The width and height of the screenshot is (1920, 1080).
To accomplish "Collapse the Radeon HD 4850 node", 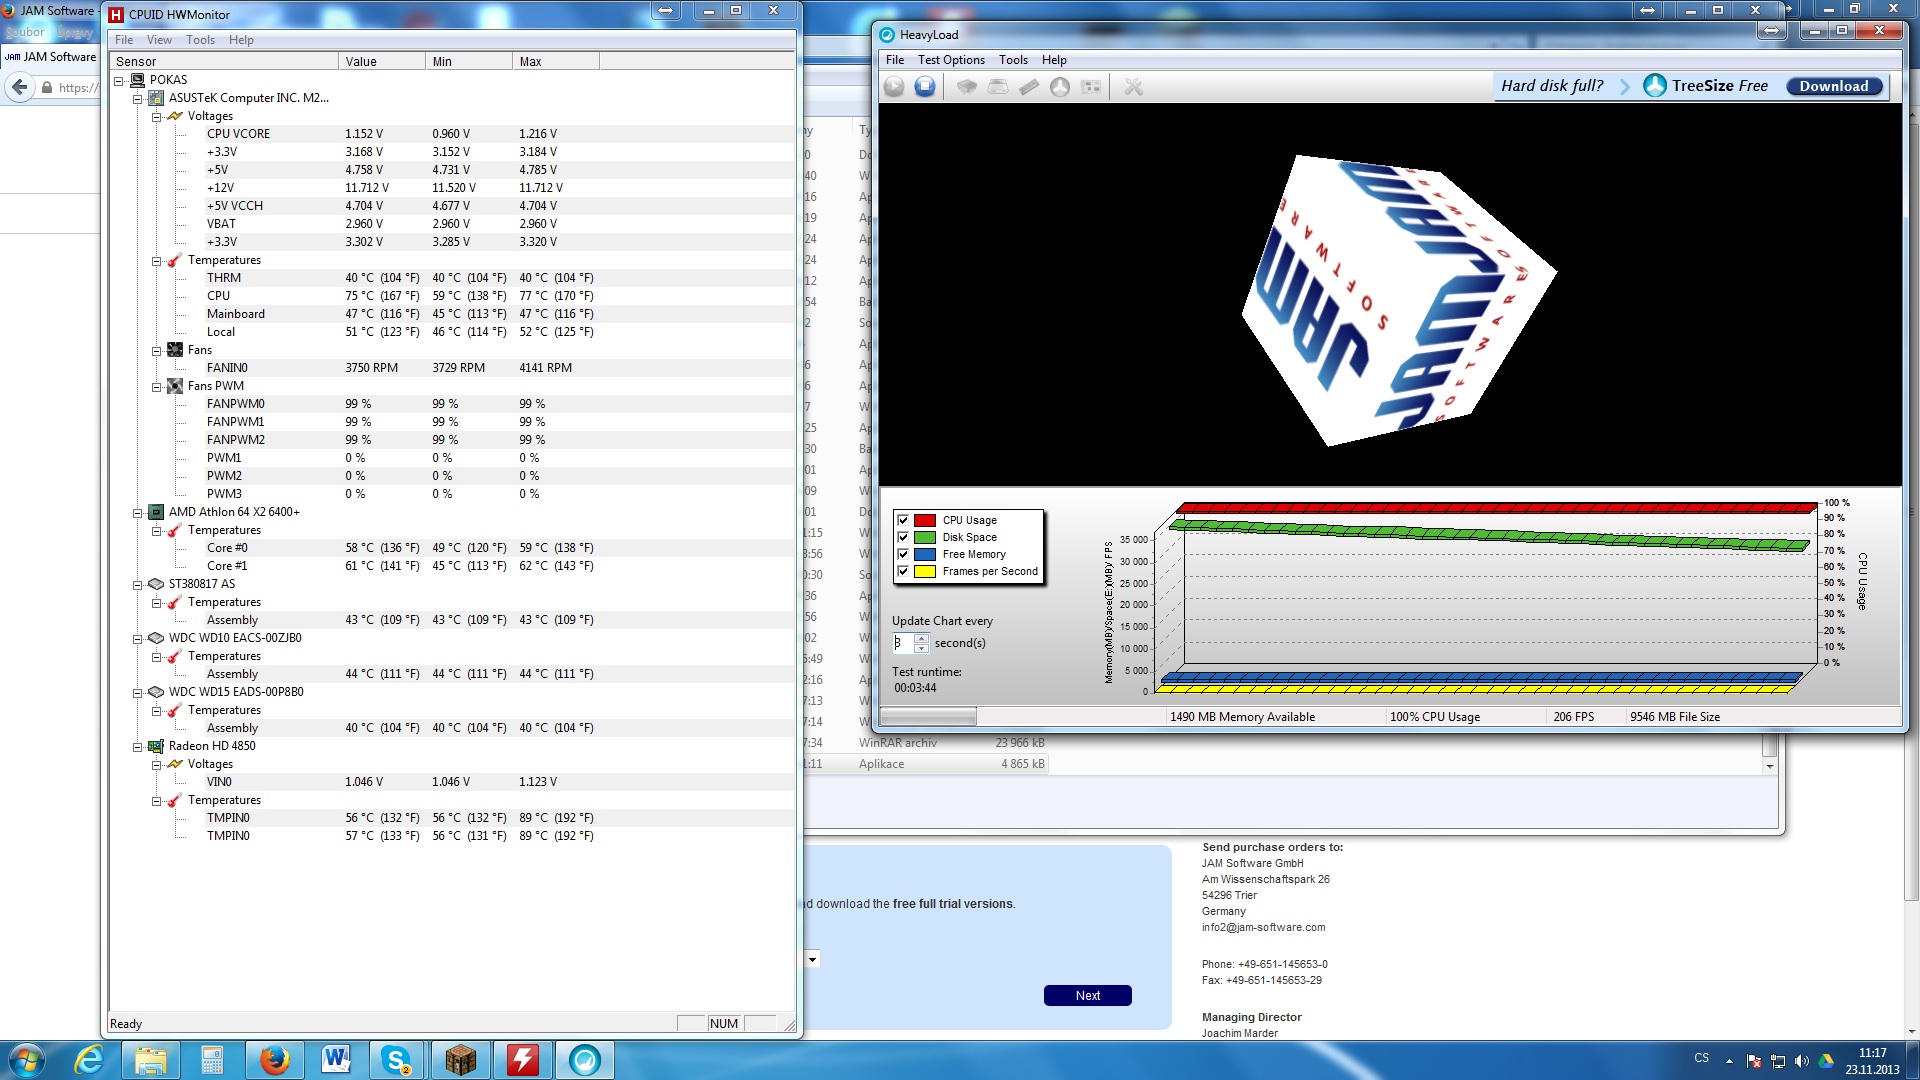I will pyautogui.click(x=138, y=746).
